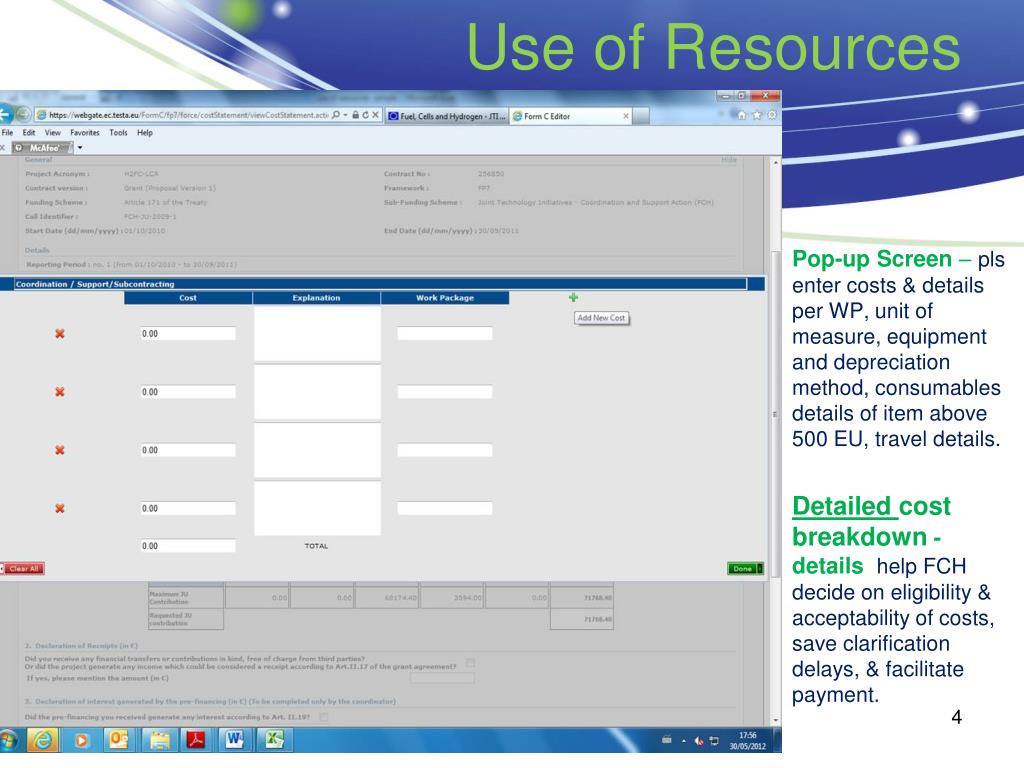Open the Tools menu
The image size is (1024, 768).
pyautogui.click(x=118, y=133)
